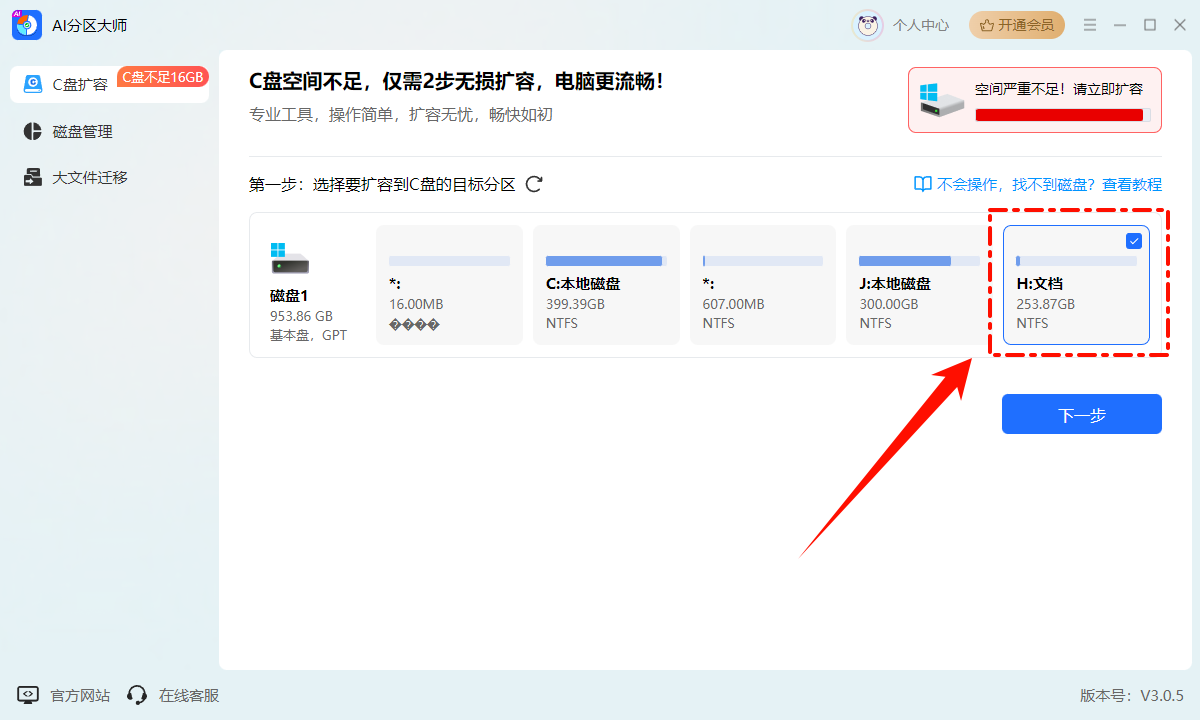Click the 官方网站 monitor icon

click(x=28, y=695)
